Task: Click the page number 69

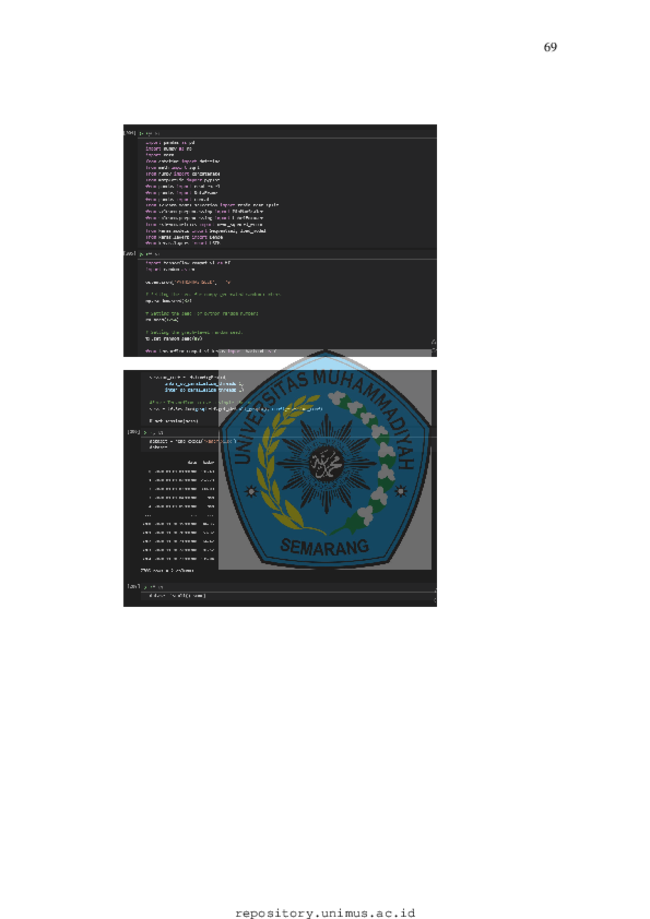Action: (x=550, y=47)
